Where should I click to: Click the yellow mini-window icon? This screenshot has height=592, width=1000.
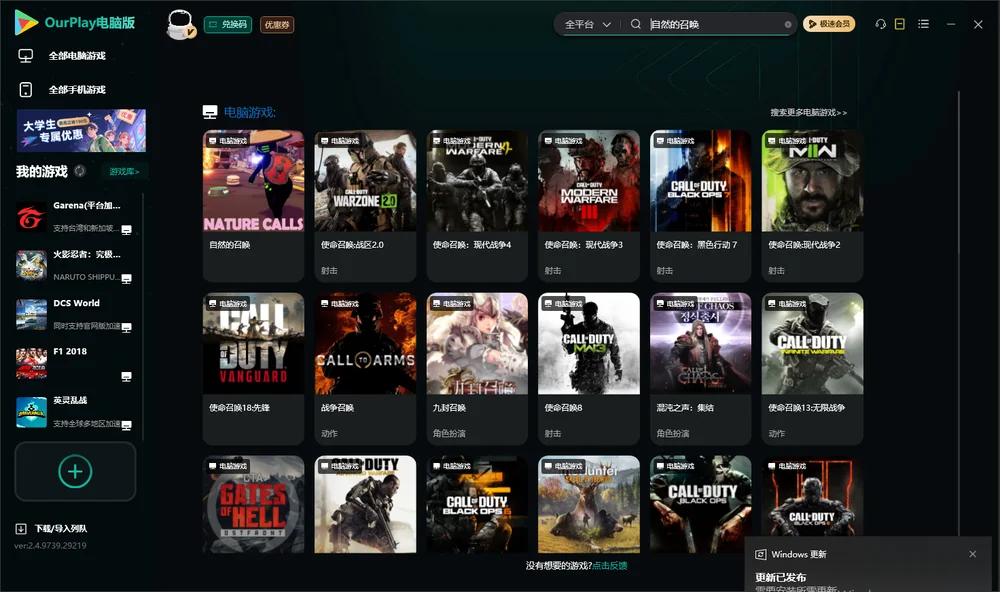pos(899,24)
